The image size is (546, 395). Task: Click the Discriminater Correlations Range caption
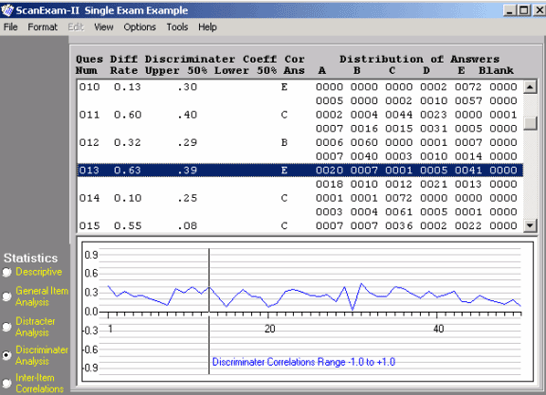[304, 362]
